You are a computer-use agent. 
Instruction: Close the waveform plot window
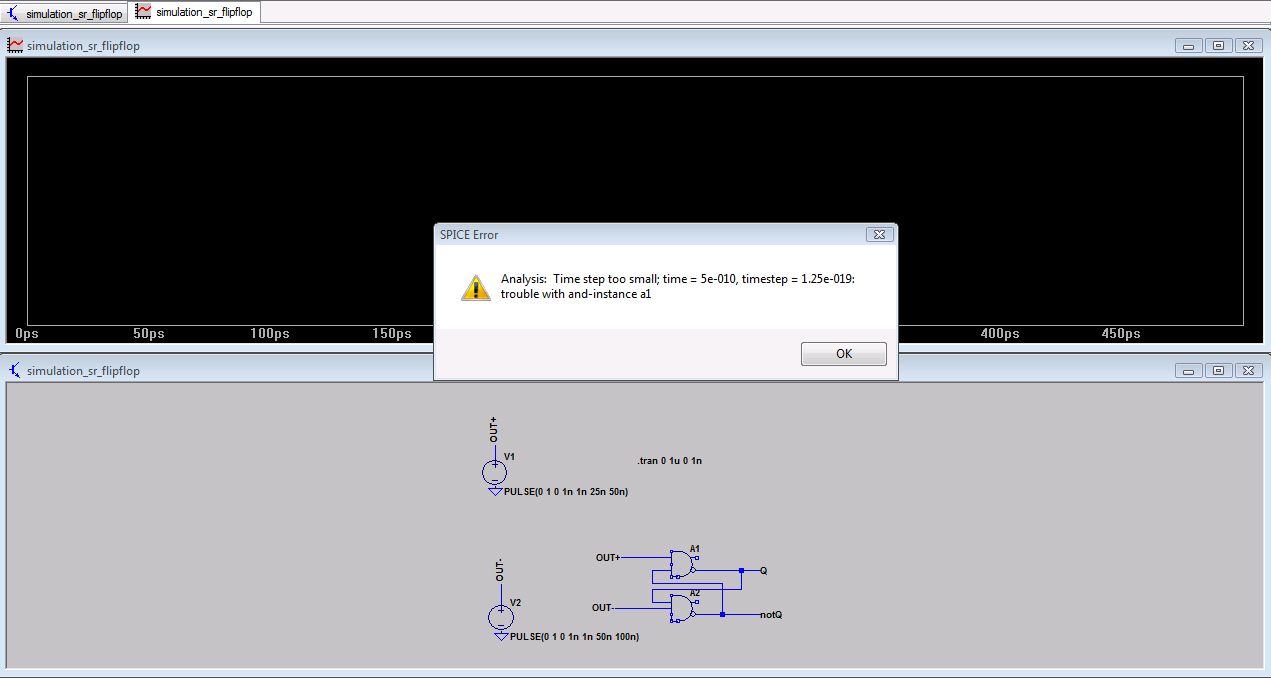pyautogui.click(x=1249, y=45)
